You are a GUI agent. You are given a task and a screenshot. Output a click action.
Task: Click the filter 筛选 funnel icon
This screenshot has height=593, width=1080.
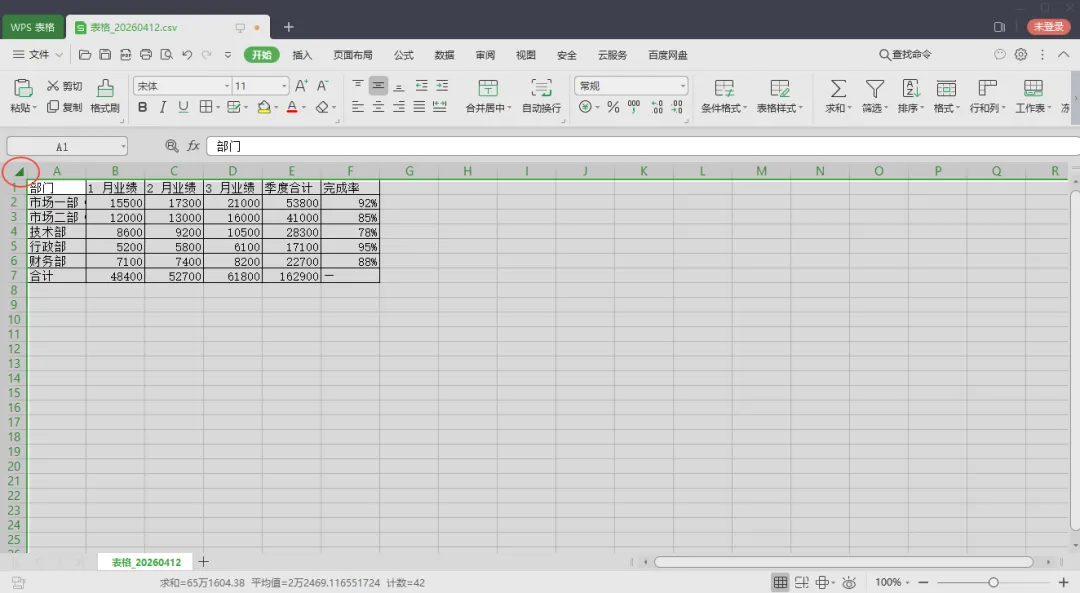[x=875, y=88]
